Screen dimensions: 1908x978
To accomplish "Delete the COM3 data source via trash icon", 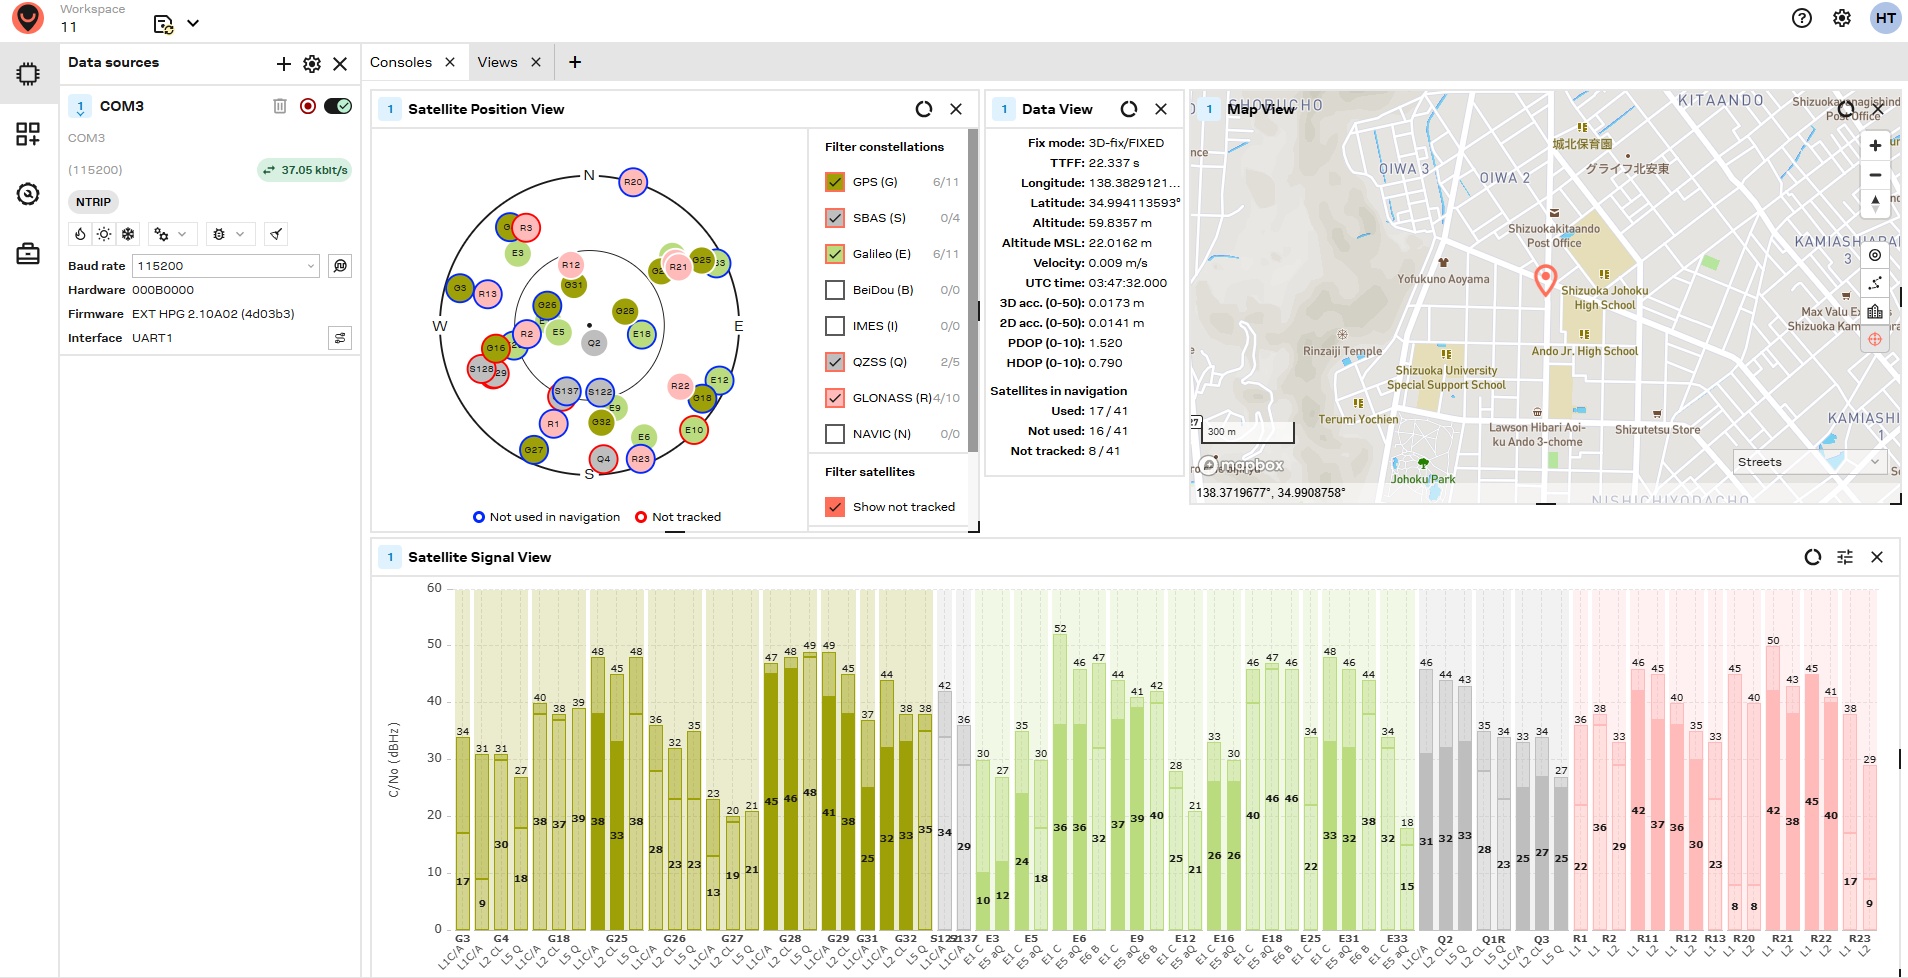I will tap(280, 106).
